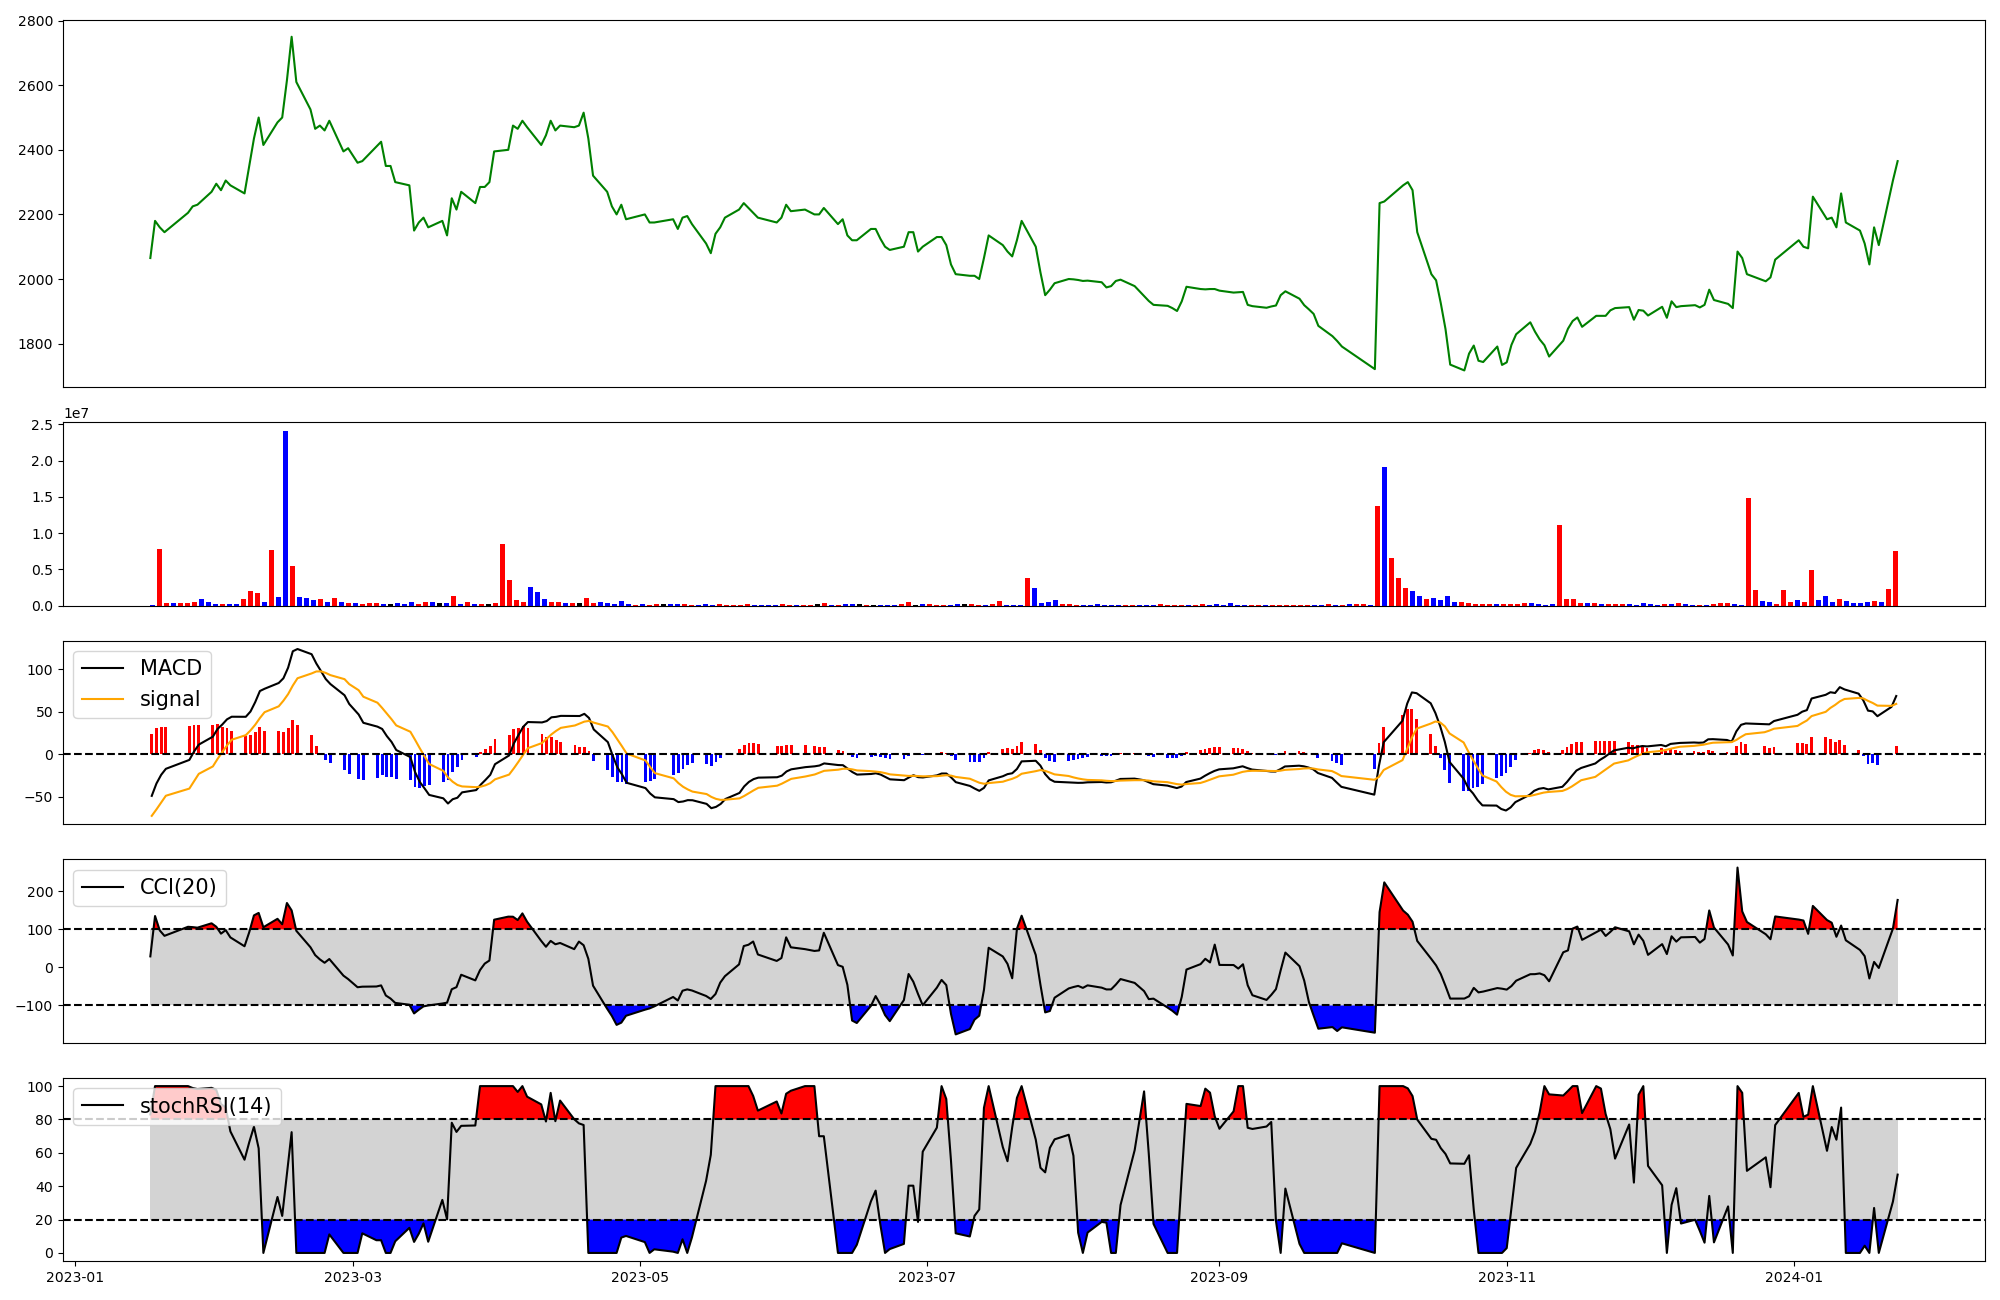Select the stochRSI(14) legend label
This screenshot has width=2000, height=1300.
[205, 1106]
